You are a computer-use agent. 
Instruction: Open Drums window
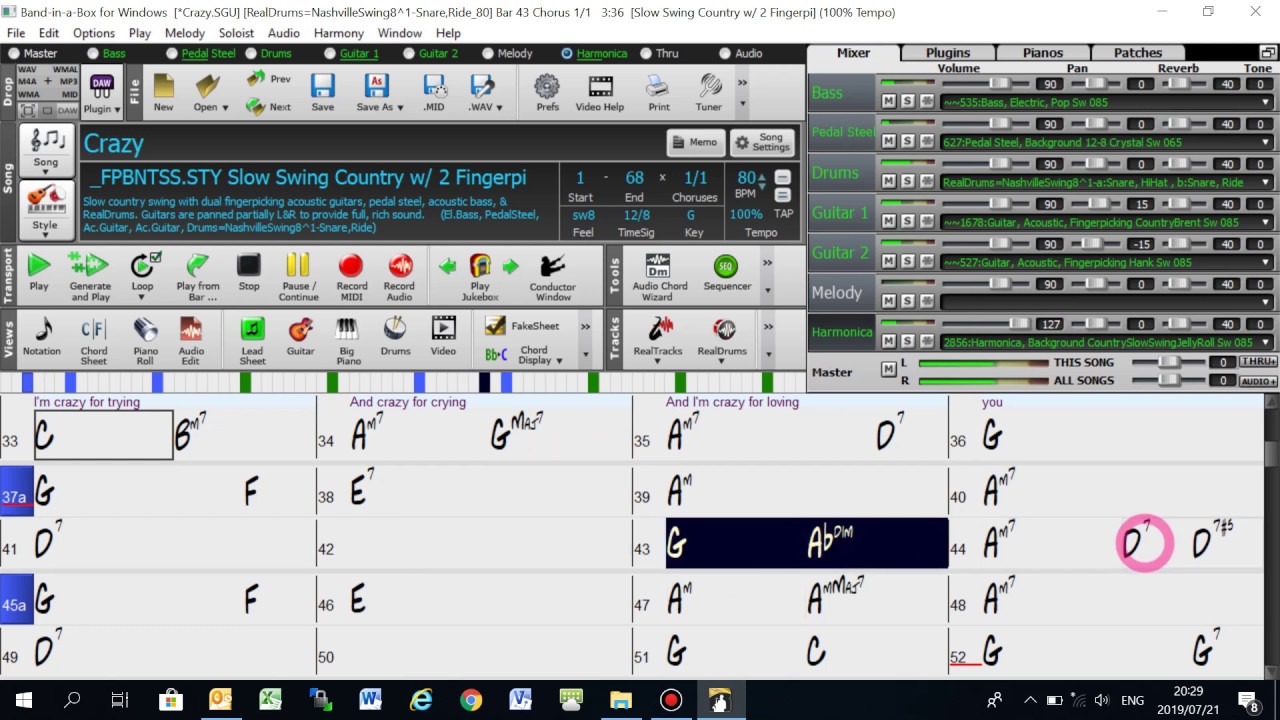coord(395,336)
